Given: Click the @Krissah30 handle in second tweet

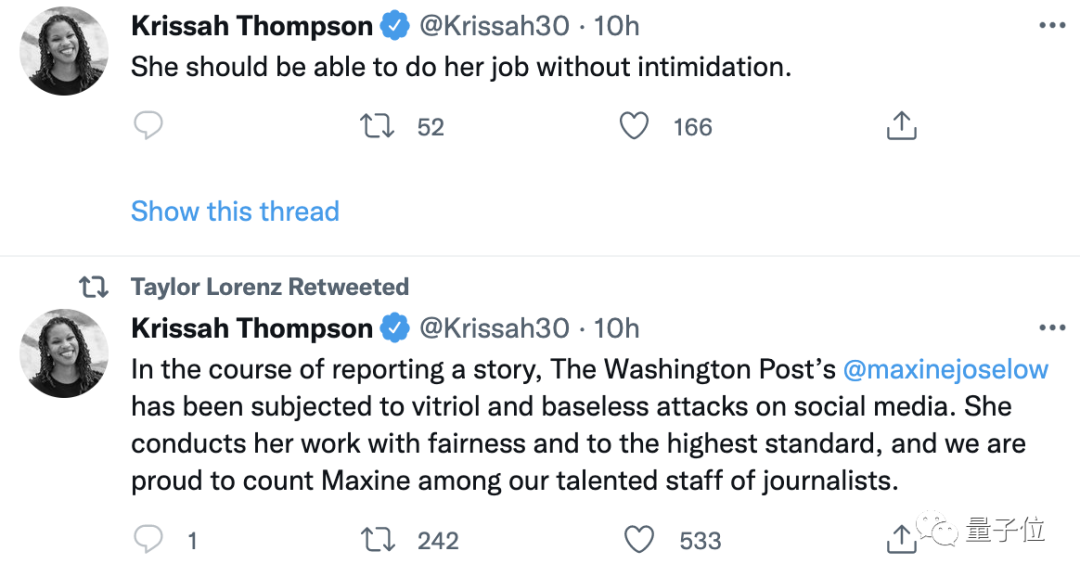Looking at the screenshot, I should tap(493, 328).
